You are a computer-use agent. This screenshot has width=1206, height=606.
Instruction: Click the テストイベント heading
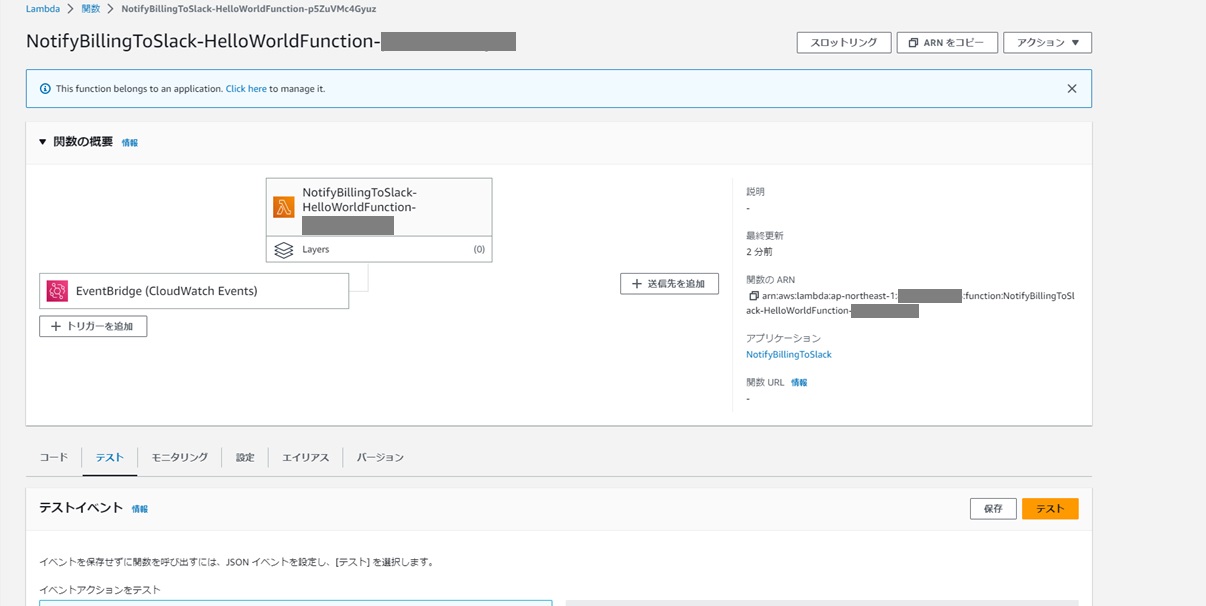[81, 508]
